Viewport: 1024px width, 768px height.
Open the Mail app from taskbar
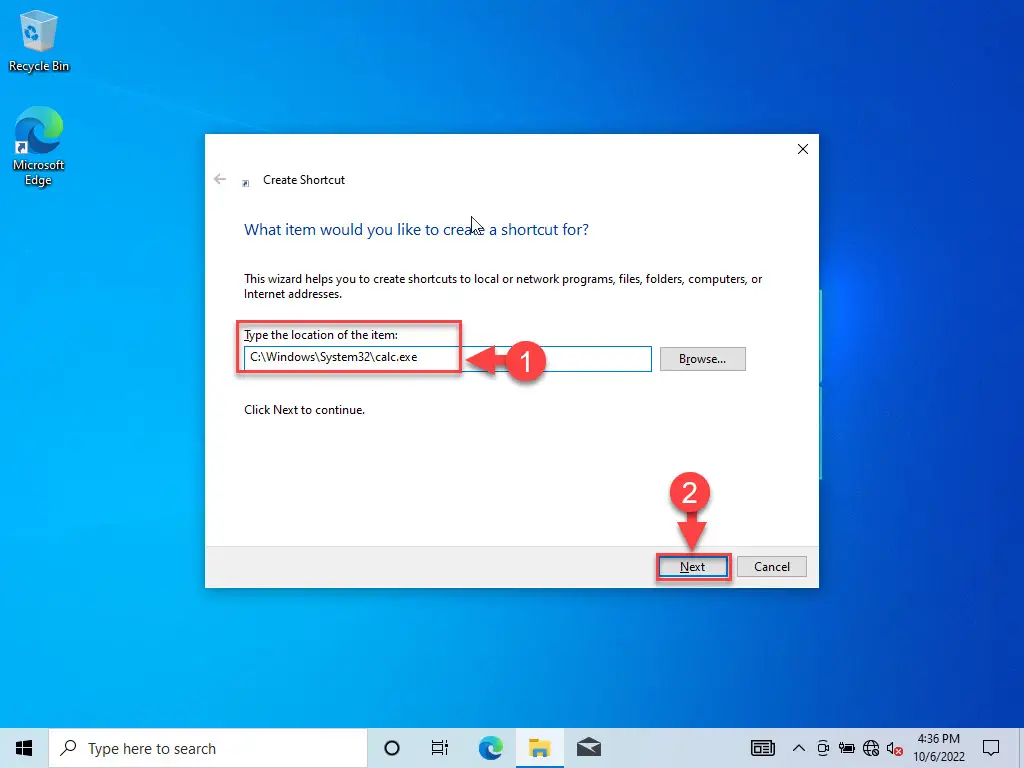pos(589,748)
